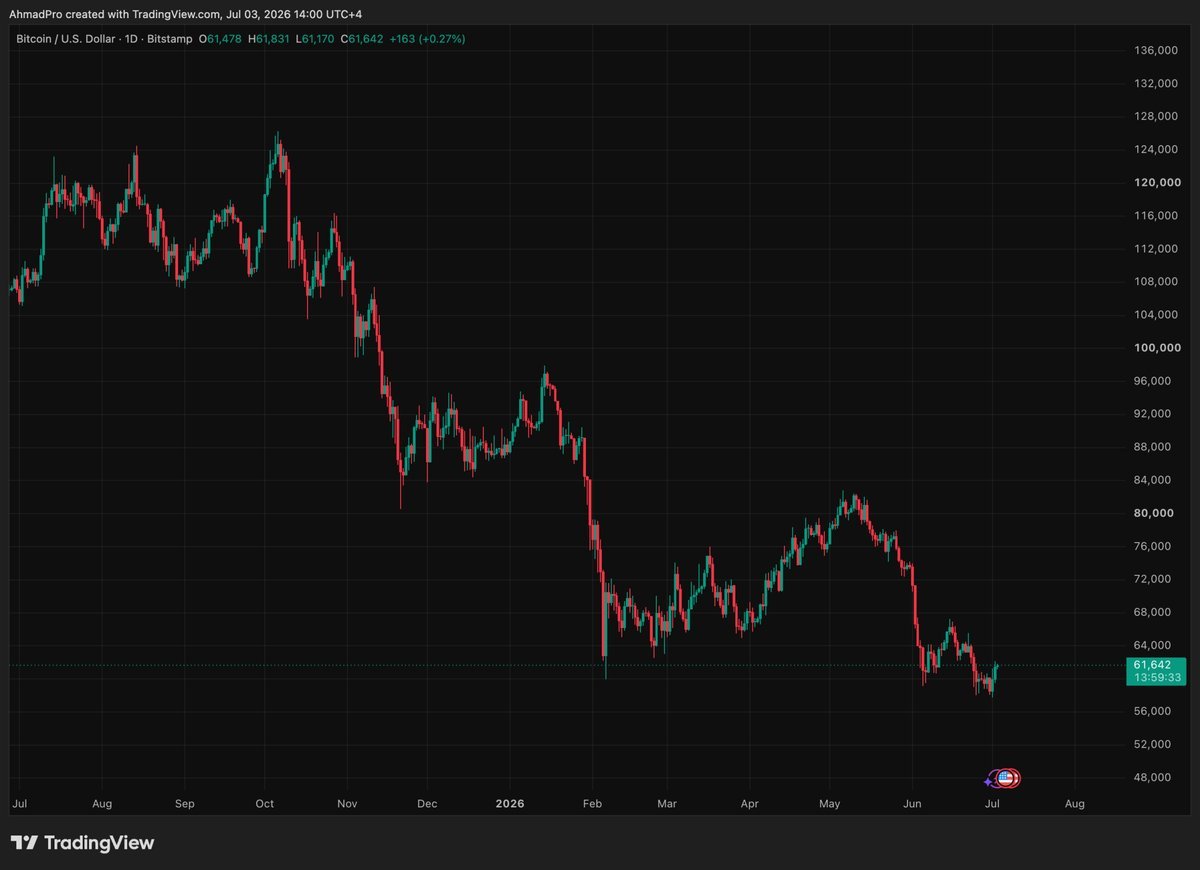Click the US flag economic event icon
1200x870 pixels.
point(1006,778)
